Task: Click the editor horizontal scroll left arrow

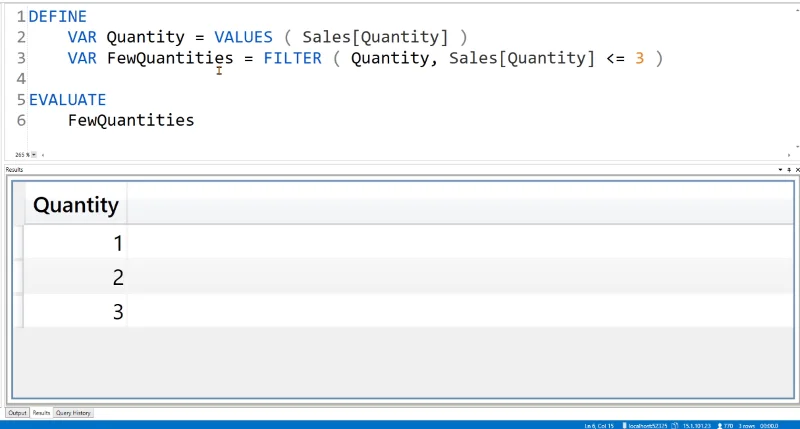Action: (x=43, y=155)
